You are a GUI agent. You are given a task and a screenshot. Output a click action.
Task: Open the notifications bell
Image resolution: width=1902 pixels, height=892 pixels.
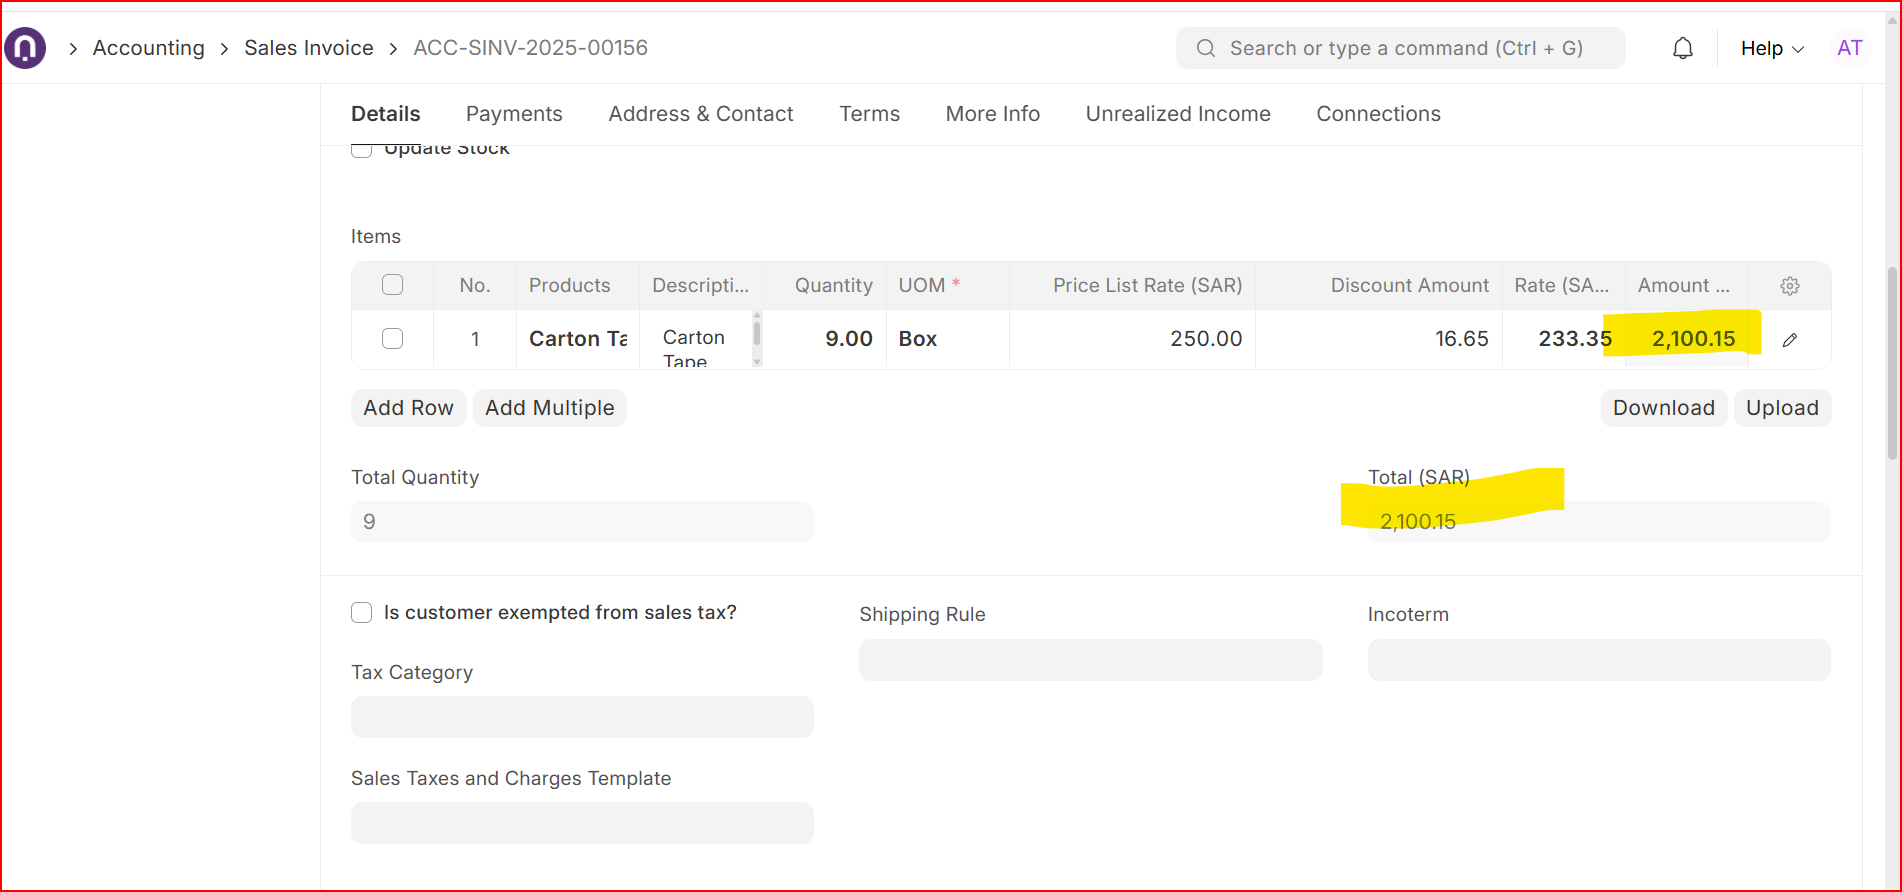(x=1682, y=48)
